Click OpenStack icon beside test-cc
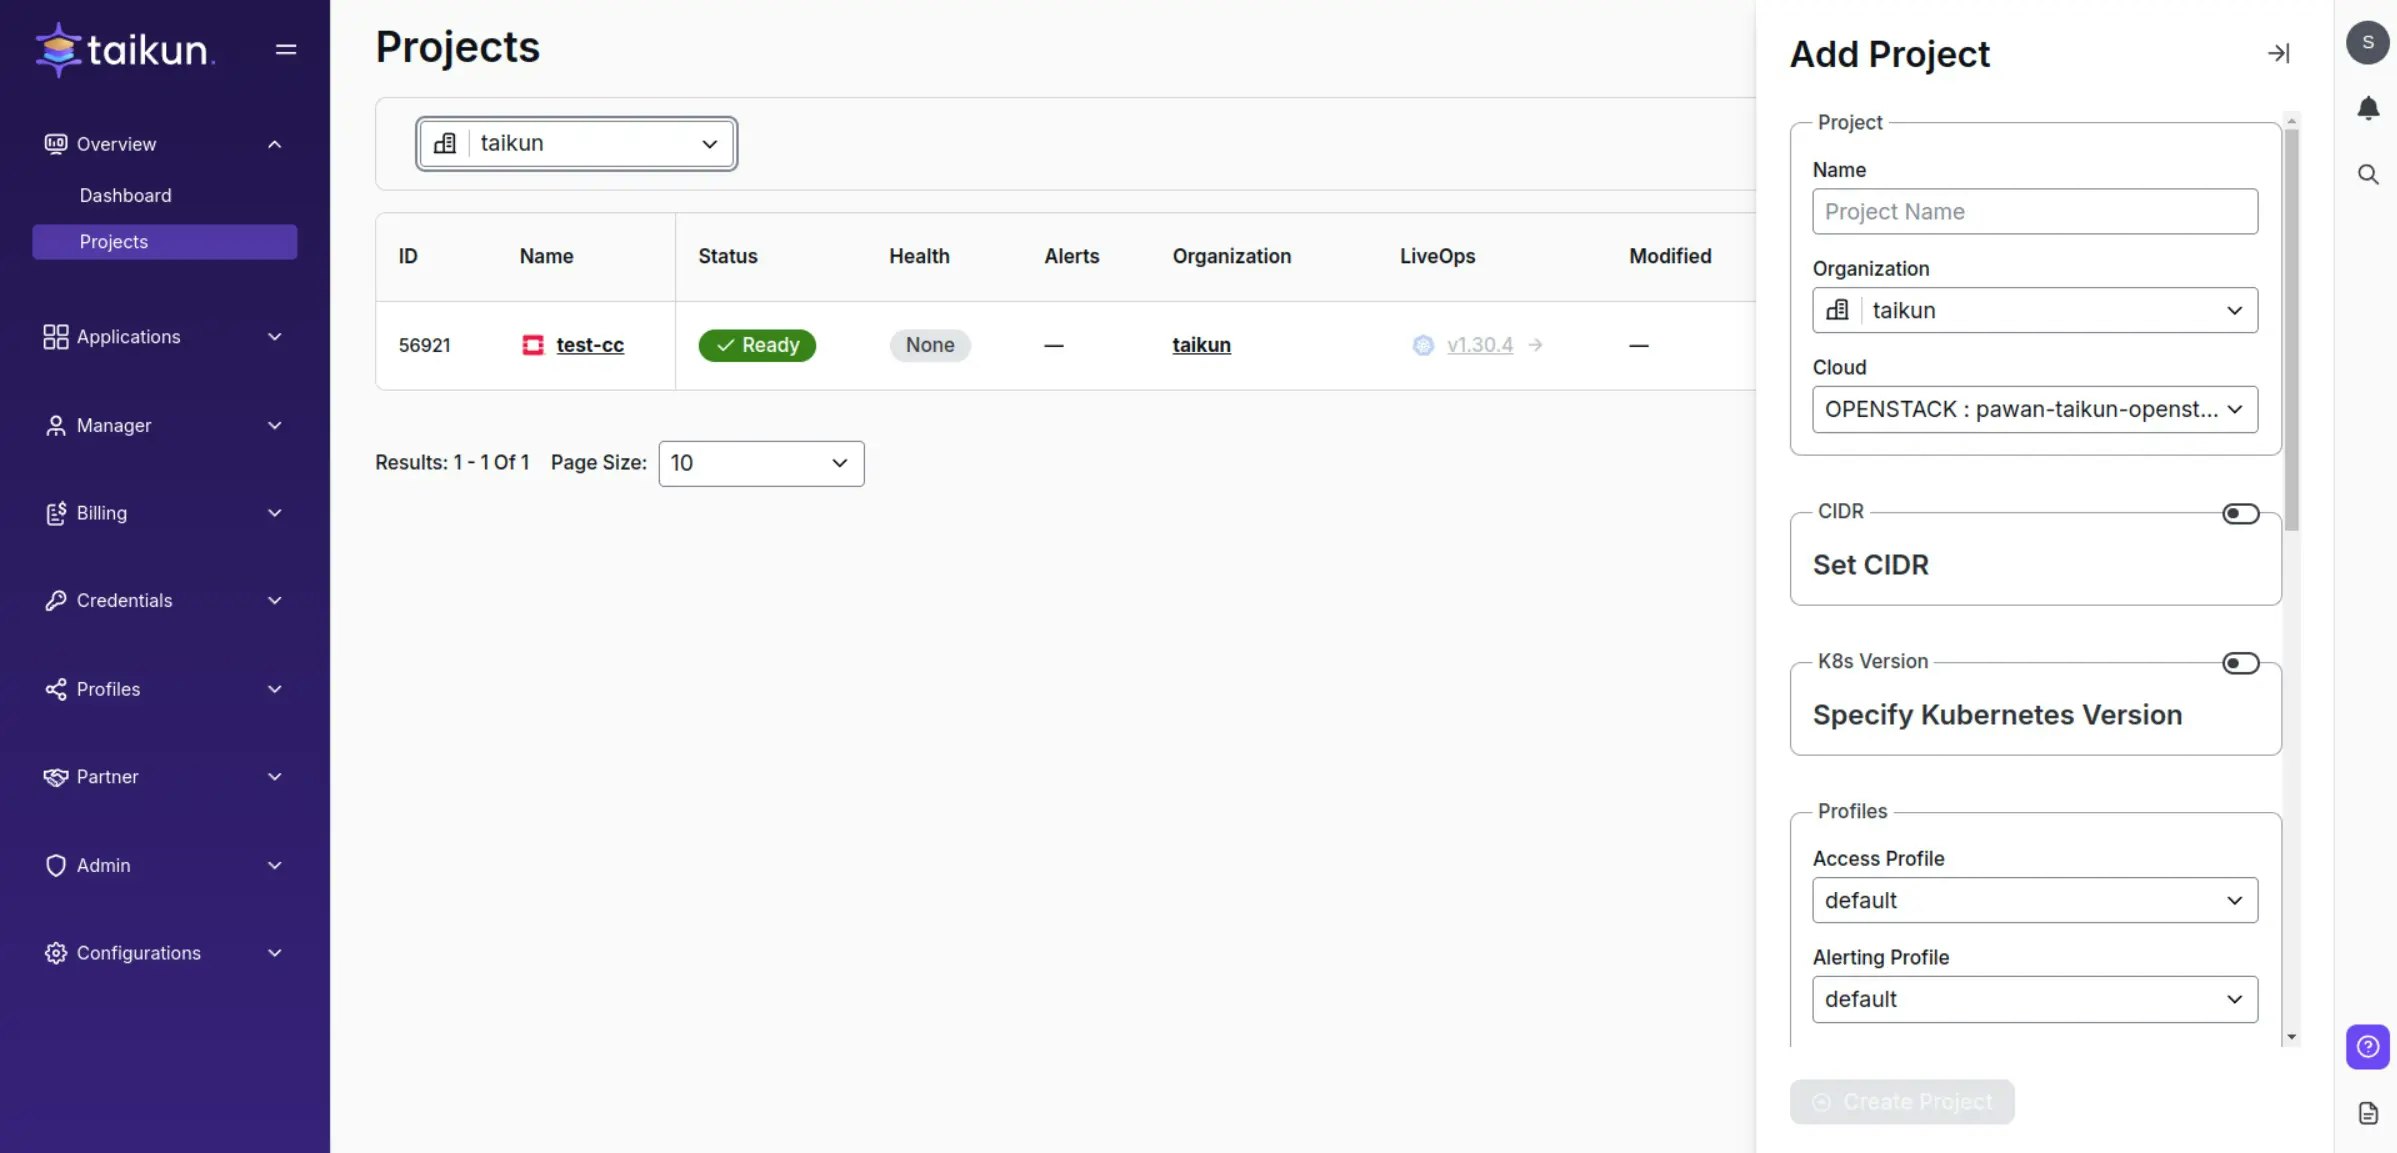Viewport: 2397px width, 1153px height. [533, 345]
